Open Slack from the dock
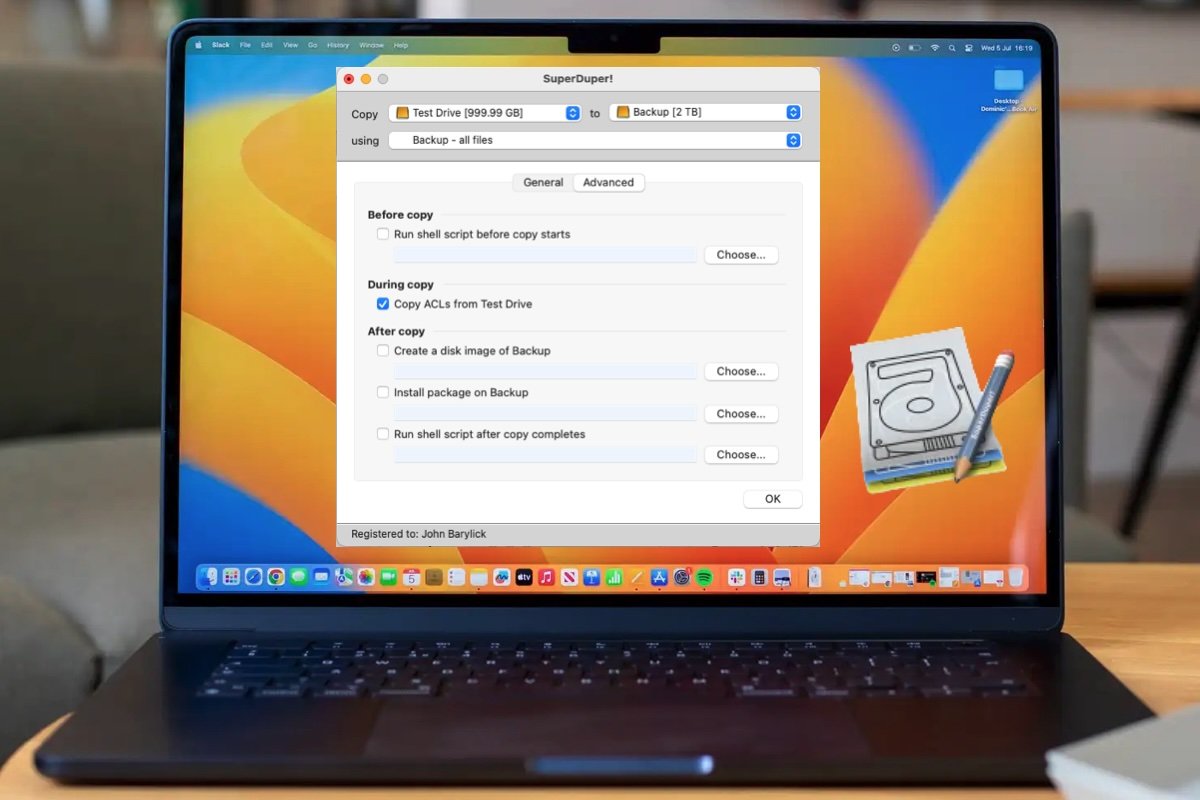The image size is (1200, 800). [x=737, y=577]
